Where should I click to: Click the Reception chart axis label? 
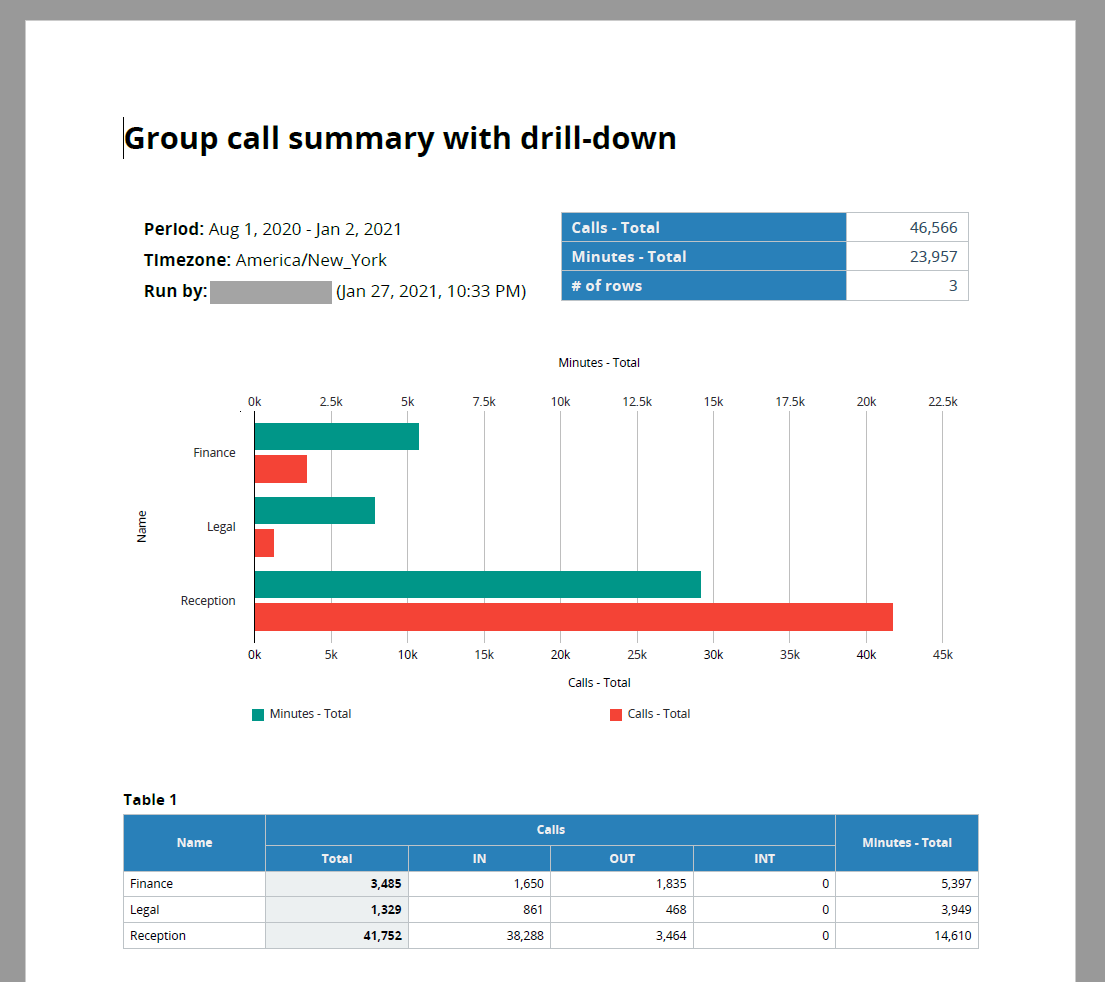[208, 601]
